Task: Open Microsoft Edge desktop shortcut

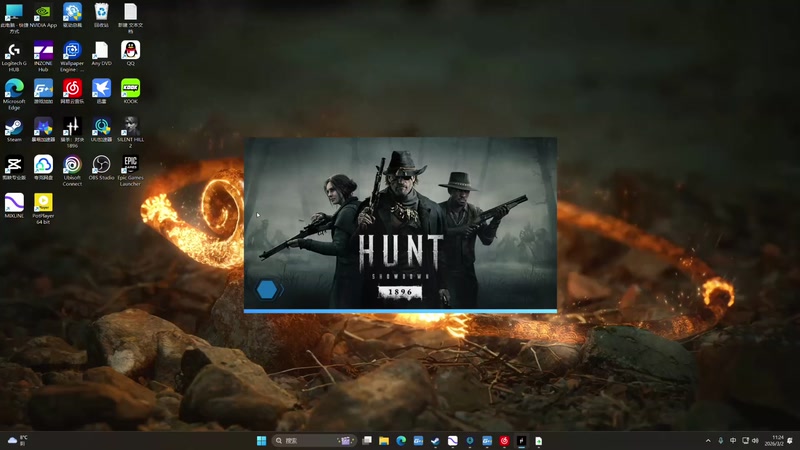Action: [14, 94]
